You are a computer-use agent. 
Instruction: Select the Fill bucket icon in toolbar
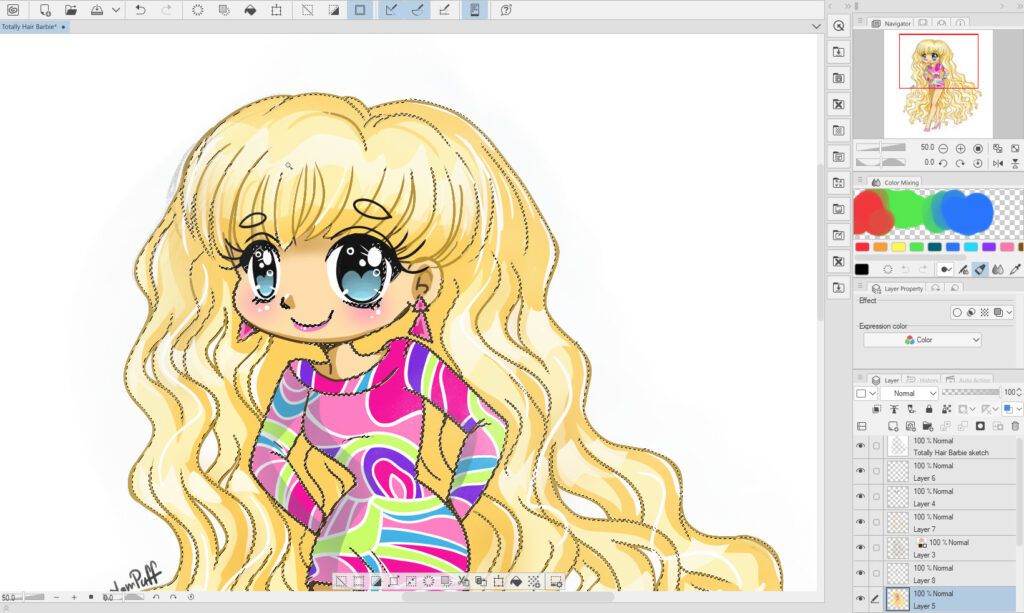(250, 10)
